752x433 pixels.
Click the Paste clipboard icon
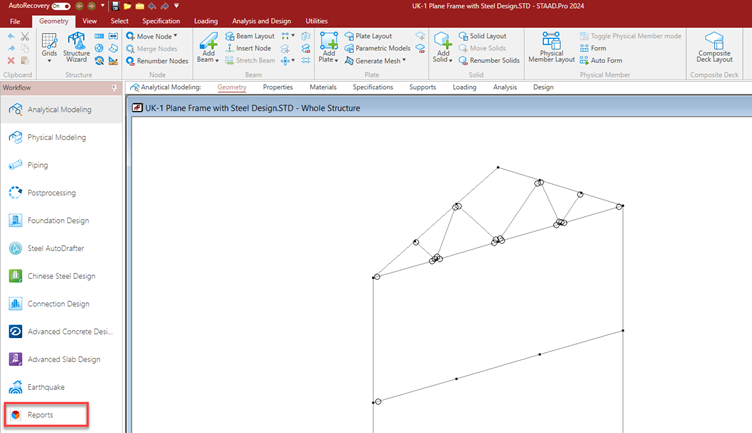[25, 60]
